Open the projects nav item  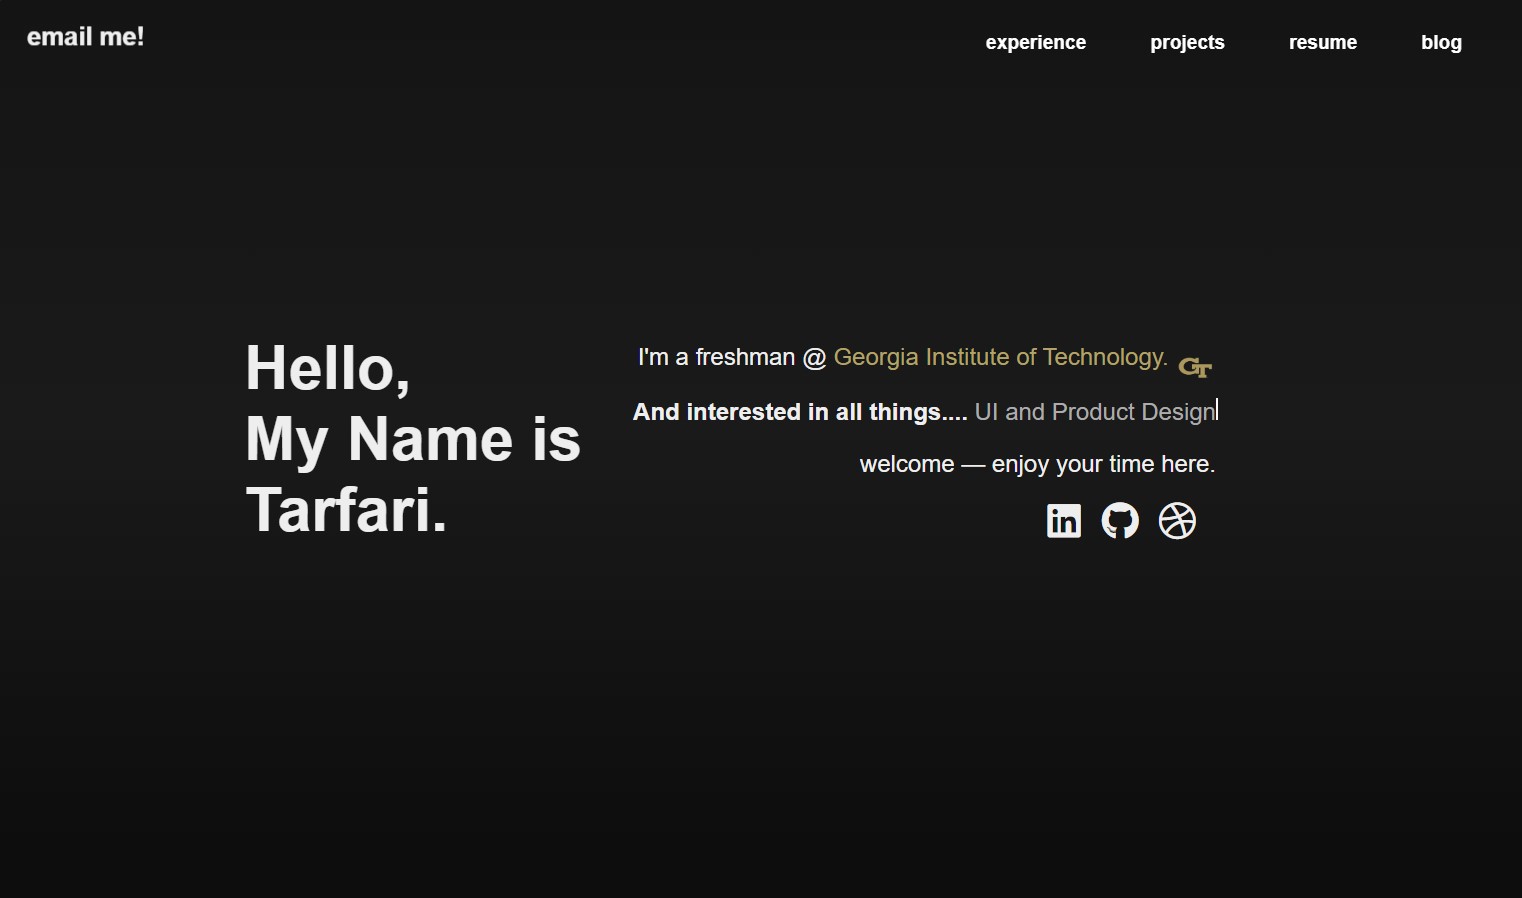[1187, 42]
